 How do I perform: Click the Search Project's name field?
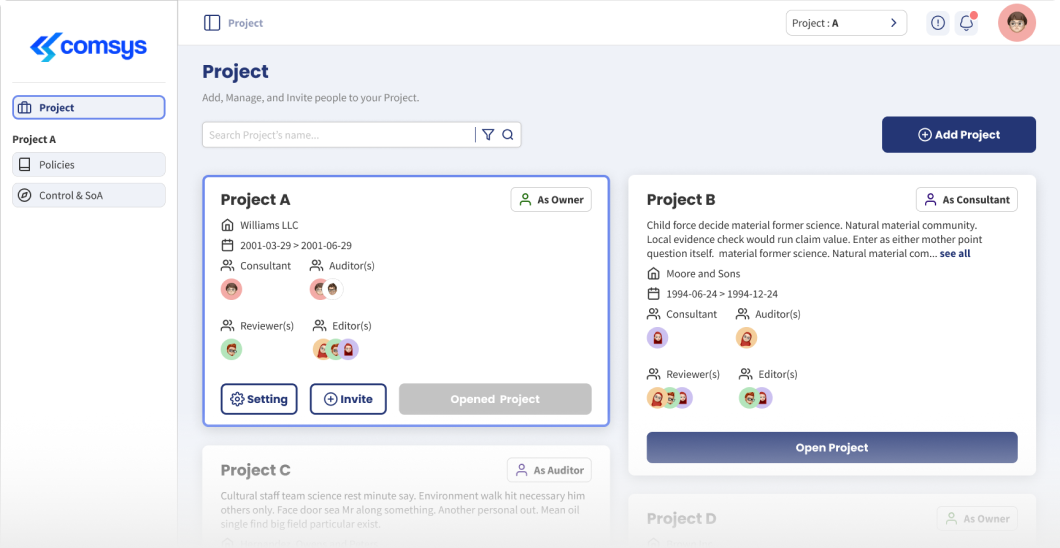[338, 135]
